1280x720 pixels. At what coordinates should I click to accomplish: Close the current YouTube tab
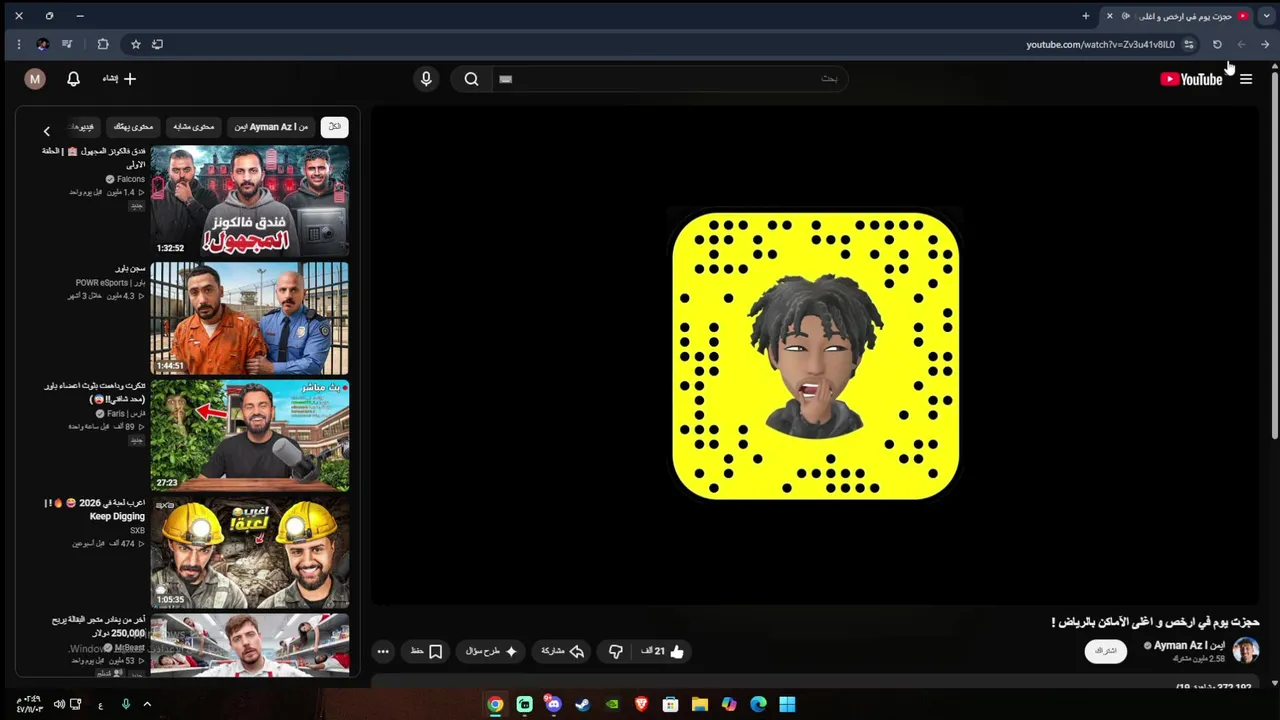click(x=1109, y=16)
